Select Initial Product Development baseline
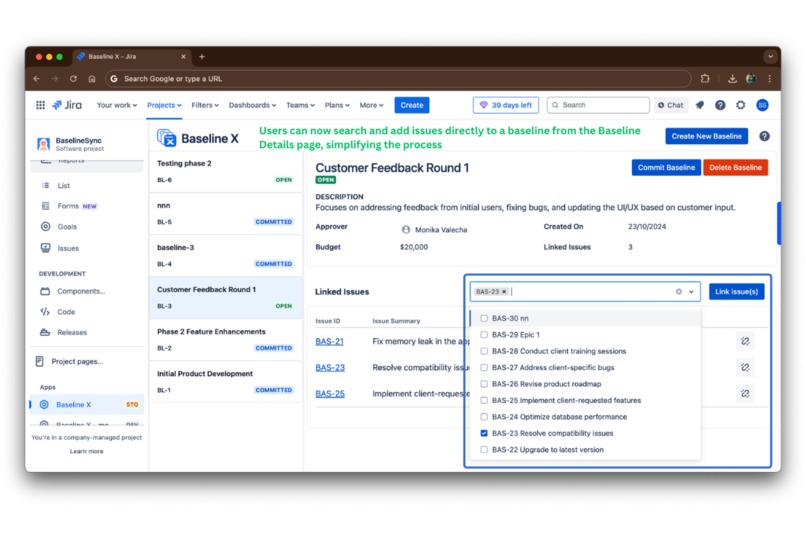Viewport: 806px width, 537px height. 225,382
